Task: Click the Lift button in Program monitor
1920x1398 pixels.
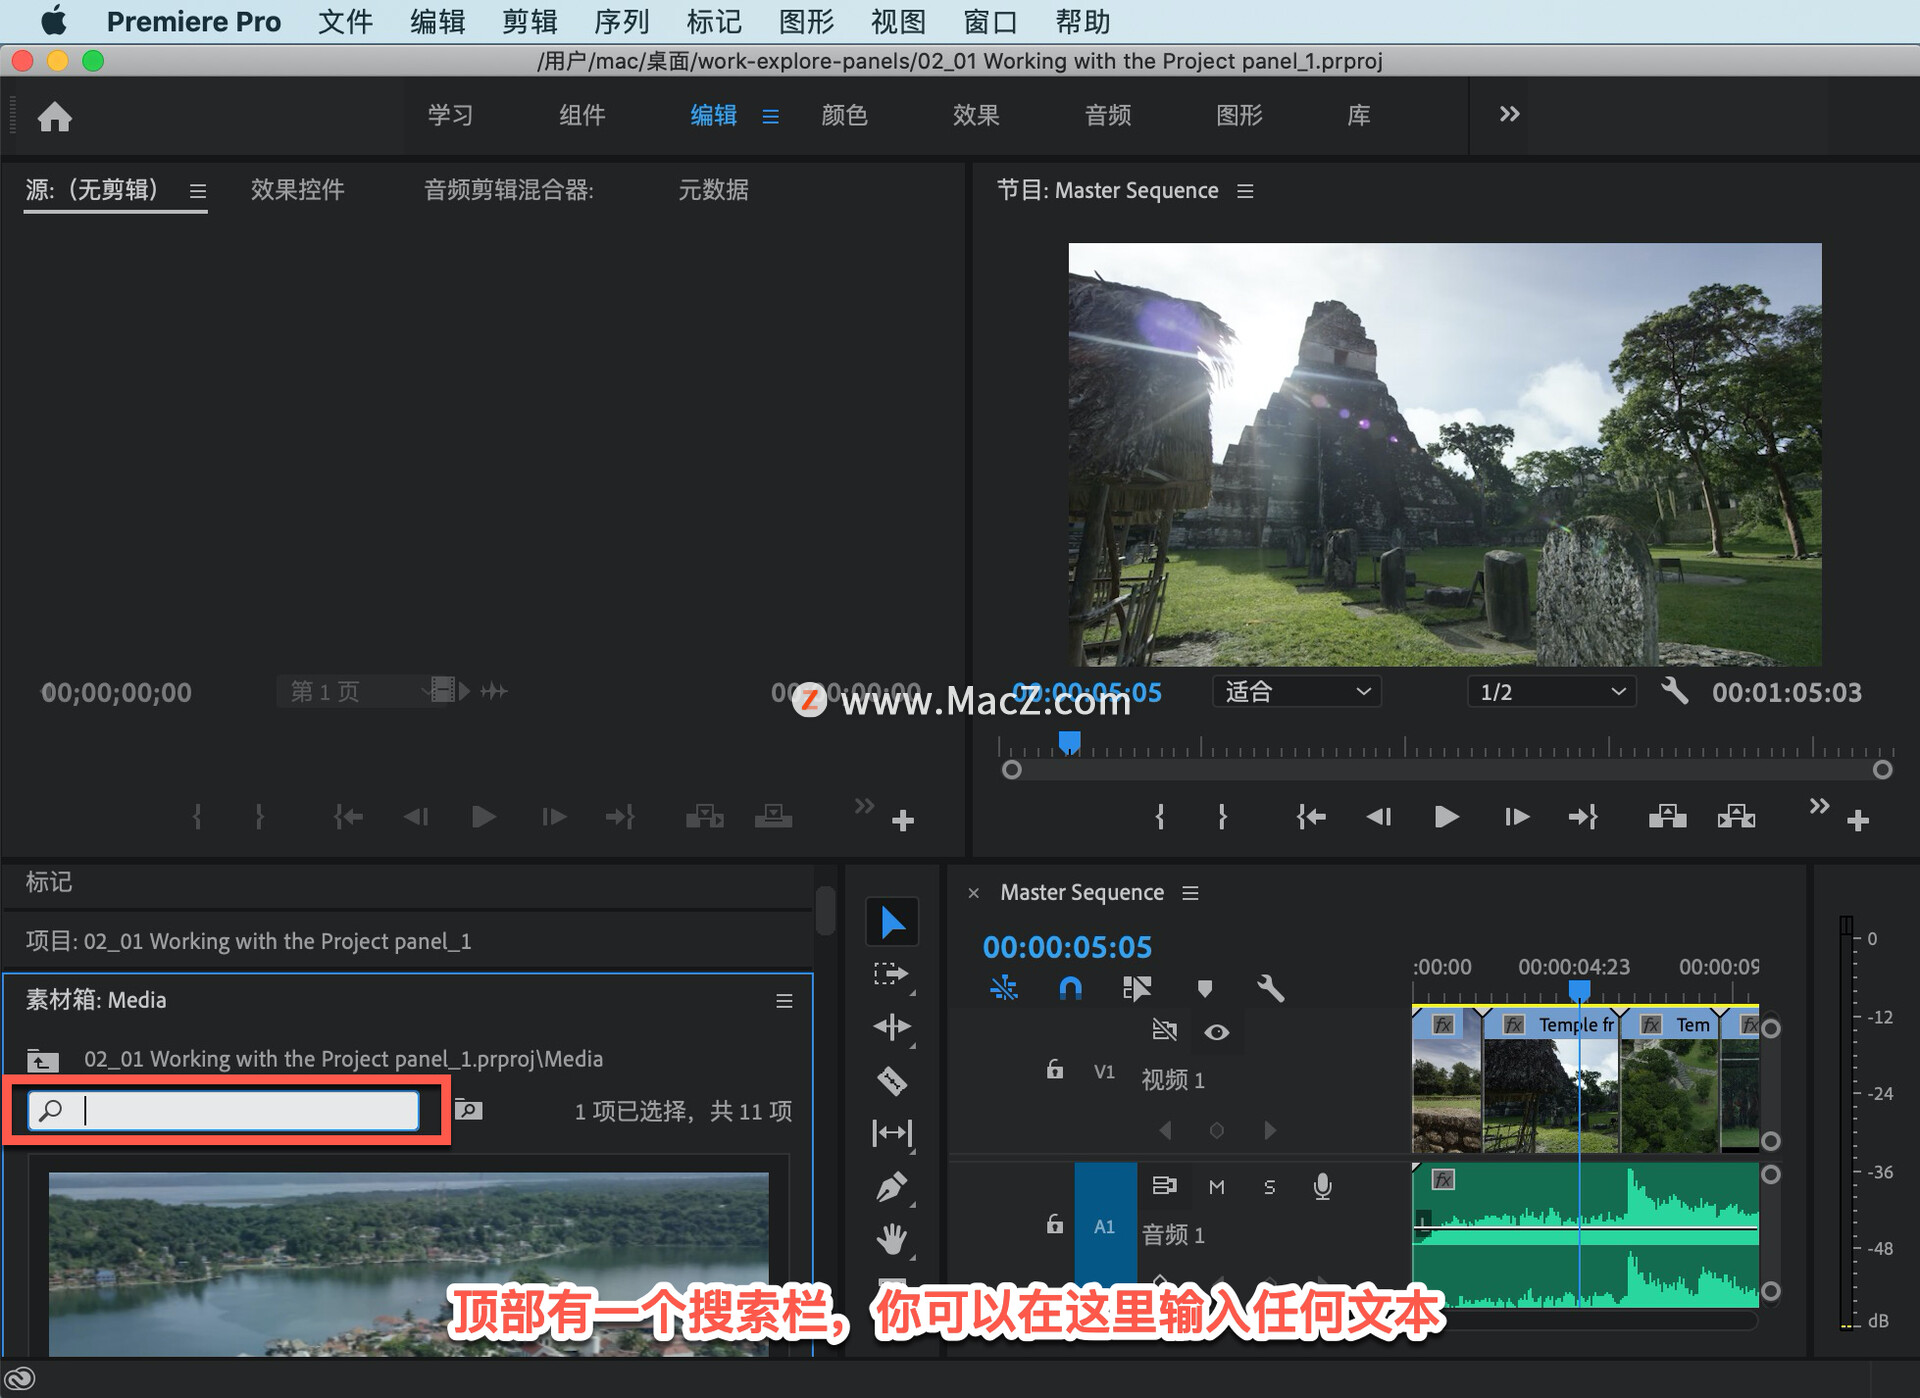Action: coord(1667,817)
